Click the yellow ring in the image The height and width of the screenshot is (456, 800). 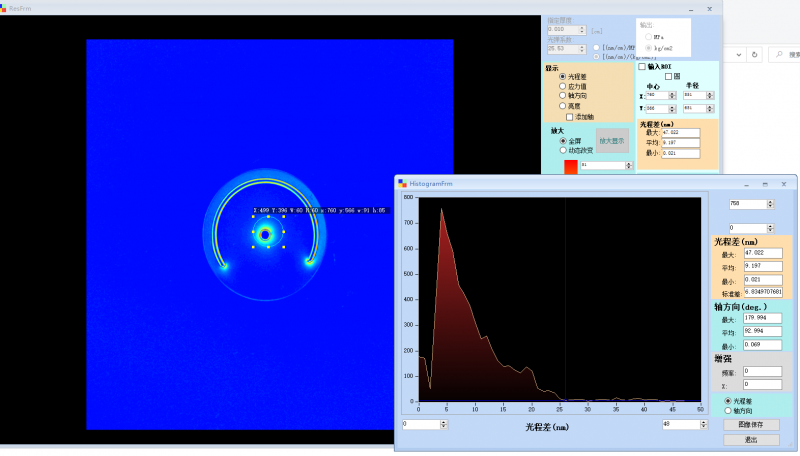point(267,182)
